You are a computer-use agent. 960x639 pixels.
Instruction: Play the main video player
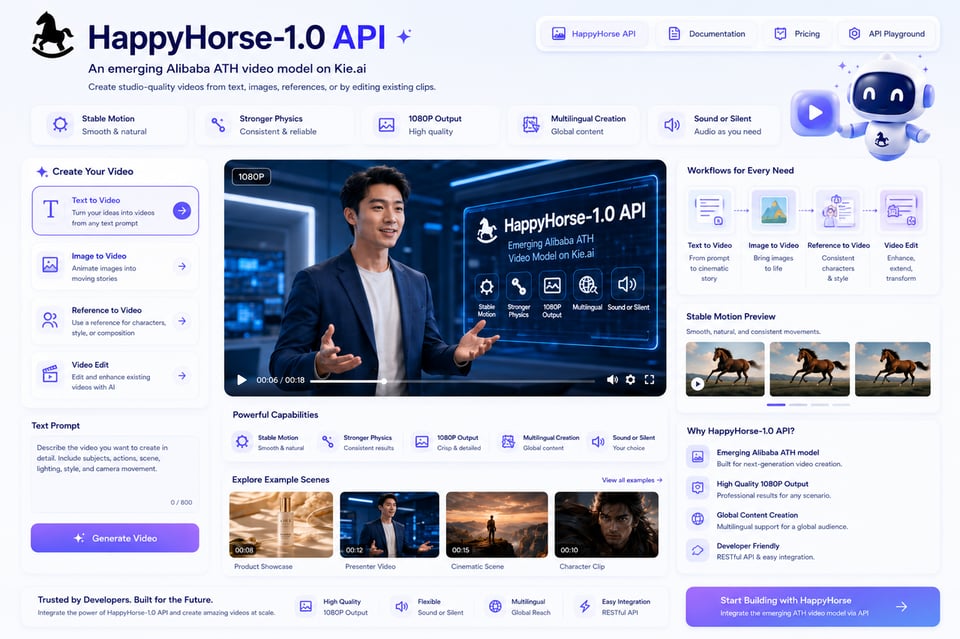pos(242,380)
